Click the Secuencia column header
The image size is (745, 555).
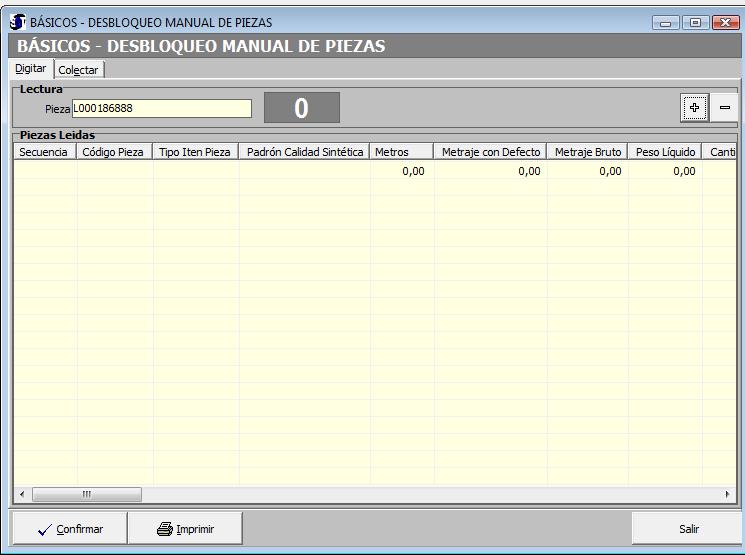(44, 152)
